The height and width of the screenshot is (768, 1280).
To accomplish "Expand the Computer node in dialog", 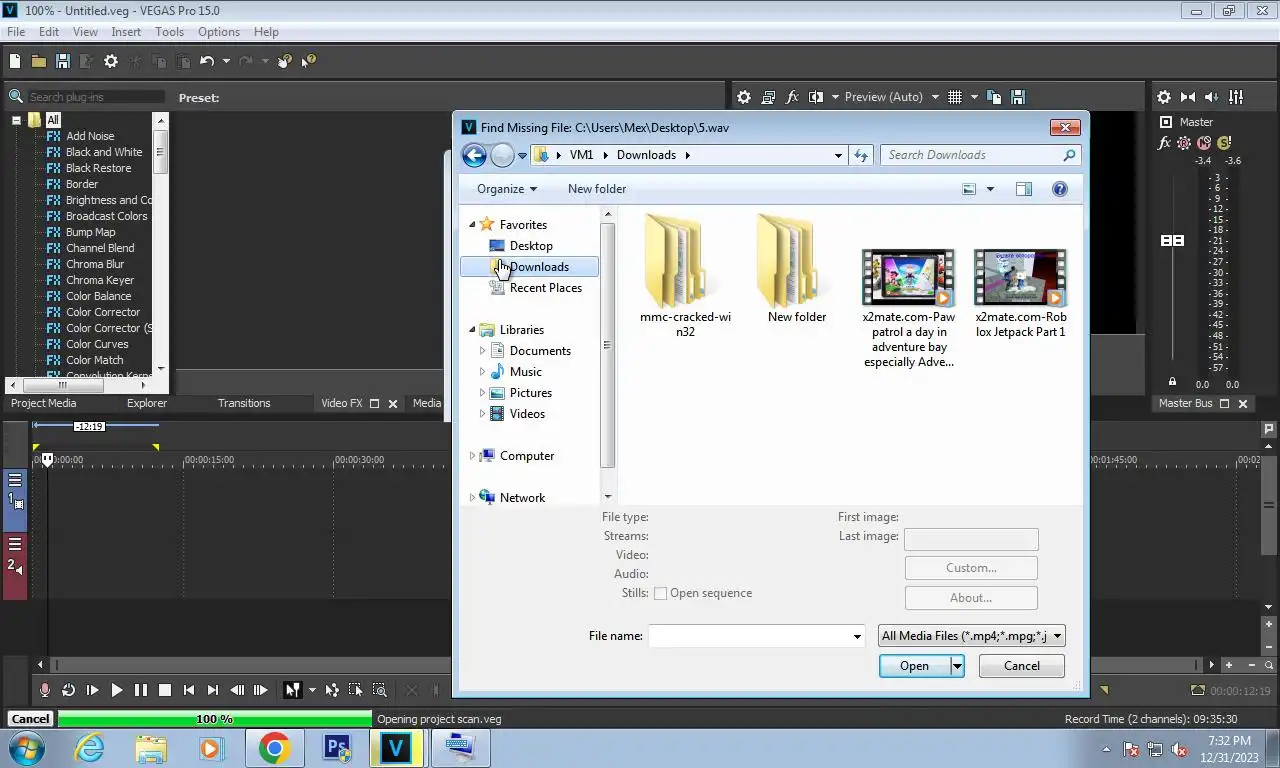I will (473, 456).
